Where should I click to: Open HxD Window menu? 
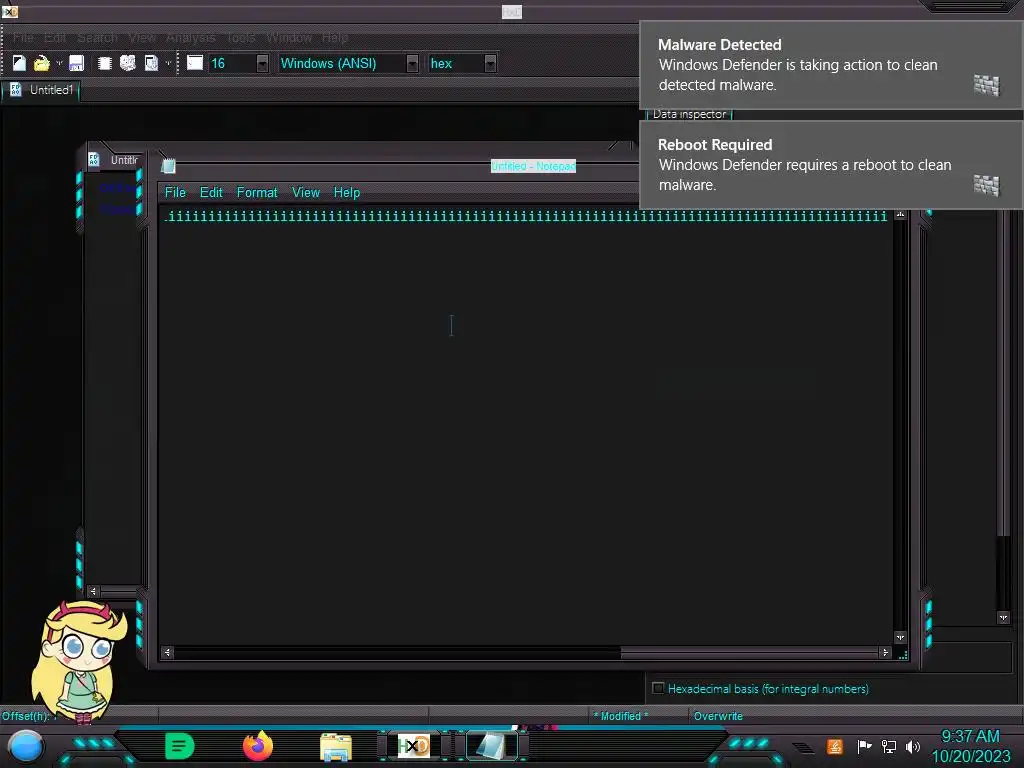pyautogui.click(x=289, y=38)
